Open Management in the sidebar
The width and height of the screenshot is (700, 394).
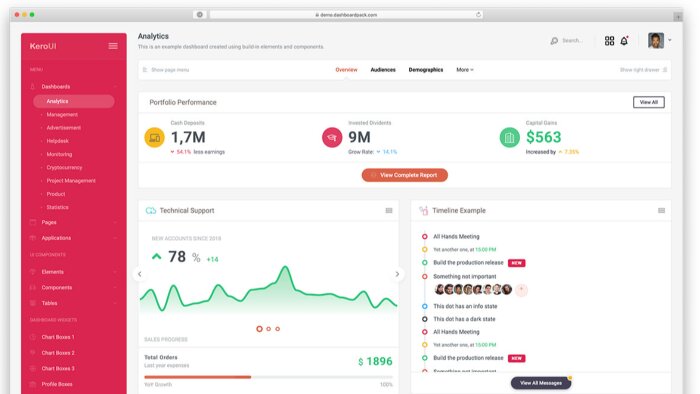click(62, 115)
